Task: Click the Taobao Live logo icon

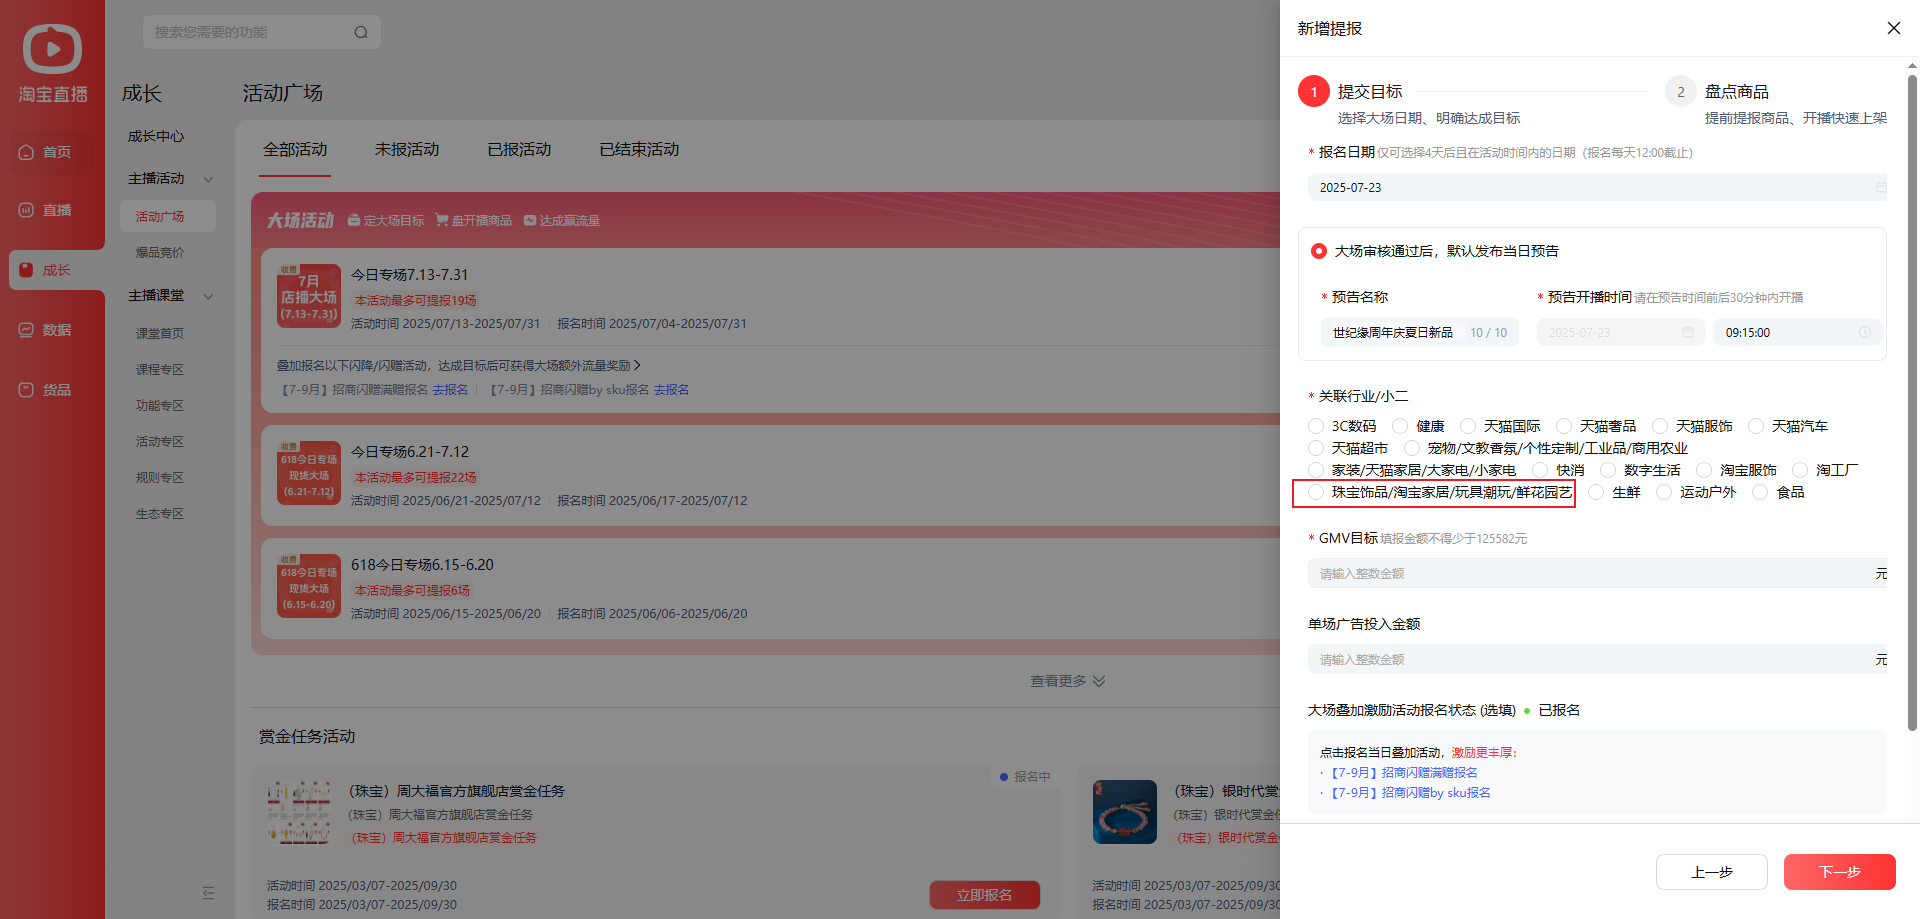Action: (52, 49)
